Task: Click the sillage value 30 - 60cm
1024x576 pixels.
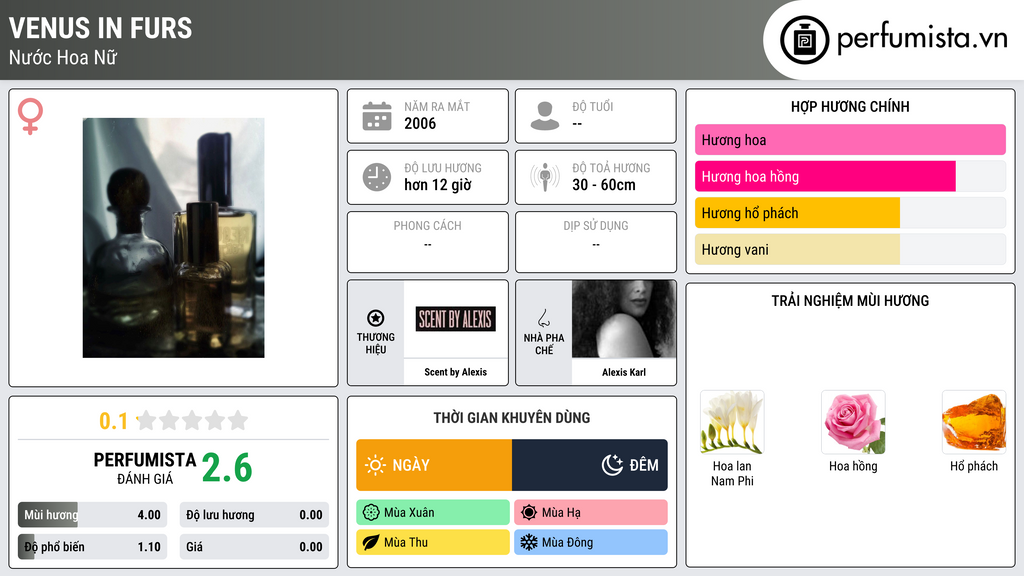Action: coord(604,185)
